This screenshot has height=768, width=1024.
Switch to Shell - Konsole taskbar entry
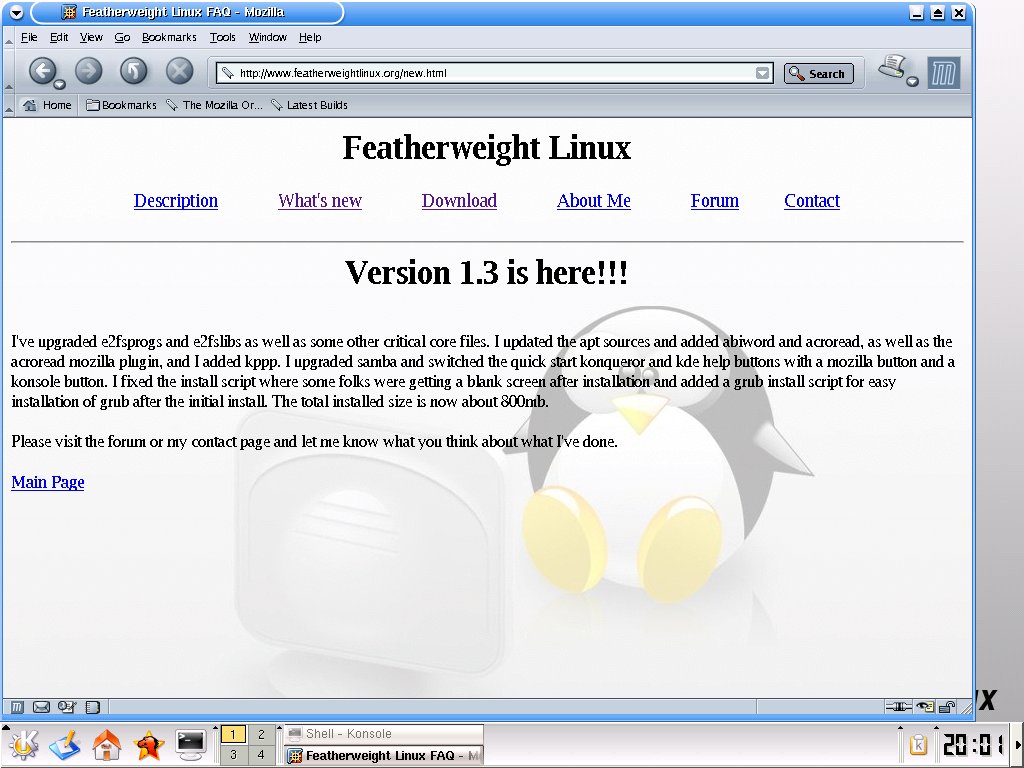[384, 734]
